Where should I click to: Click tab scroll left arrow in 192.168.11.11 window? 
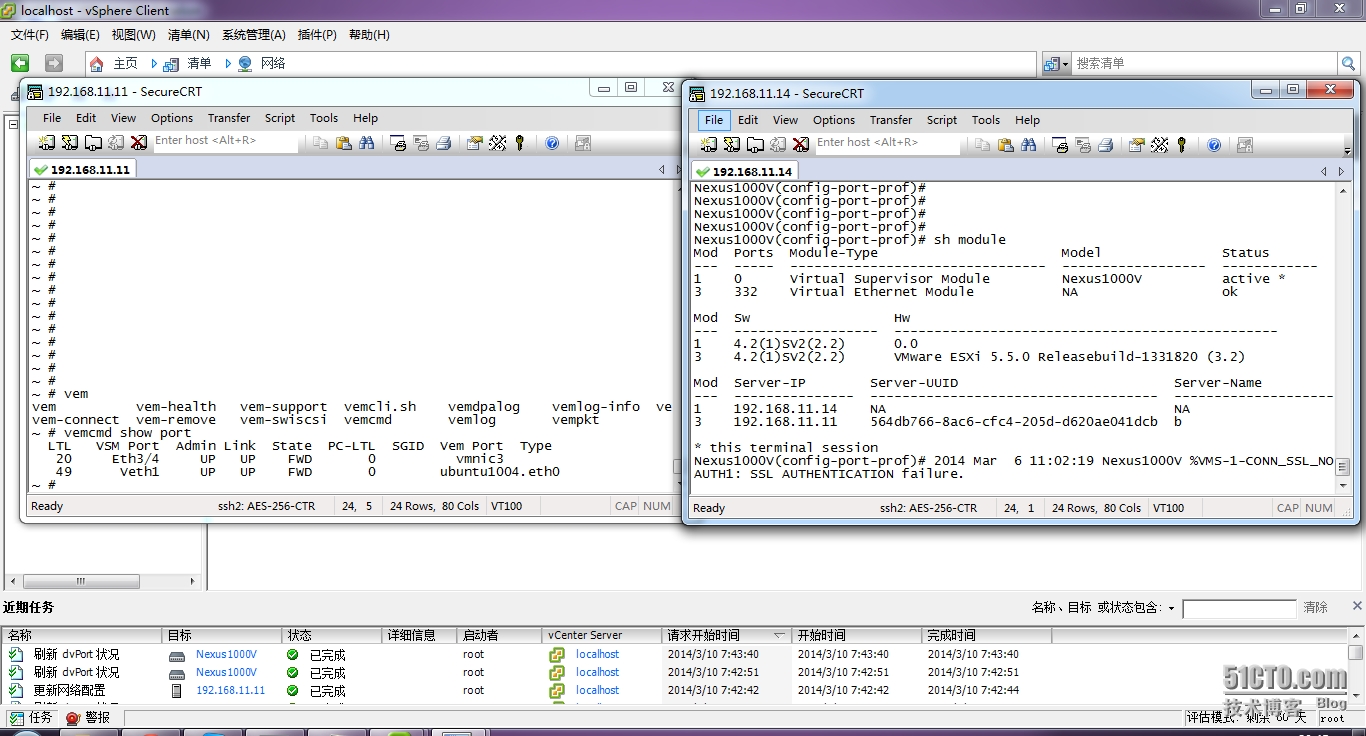[661, 170]
